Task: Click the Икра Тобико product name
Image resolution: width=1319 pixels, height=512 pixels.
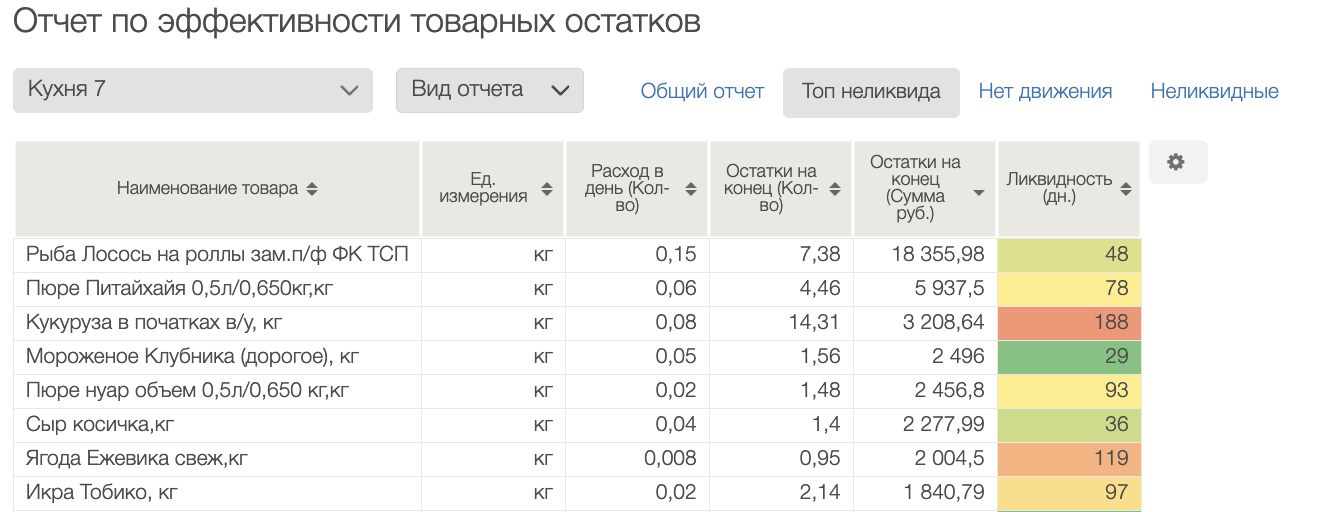Action: pyautogui.click(x=102, y=492)
